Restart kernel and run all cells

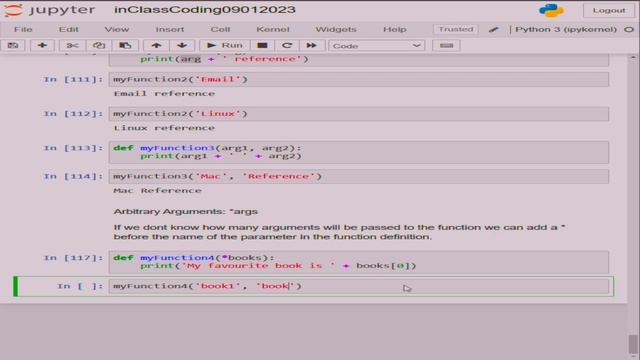point(311,45)
